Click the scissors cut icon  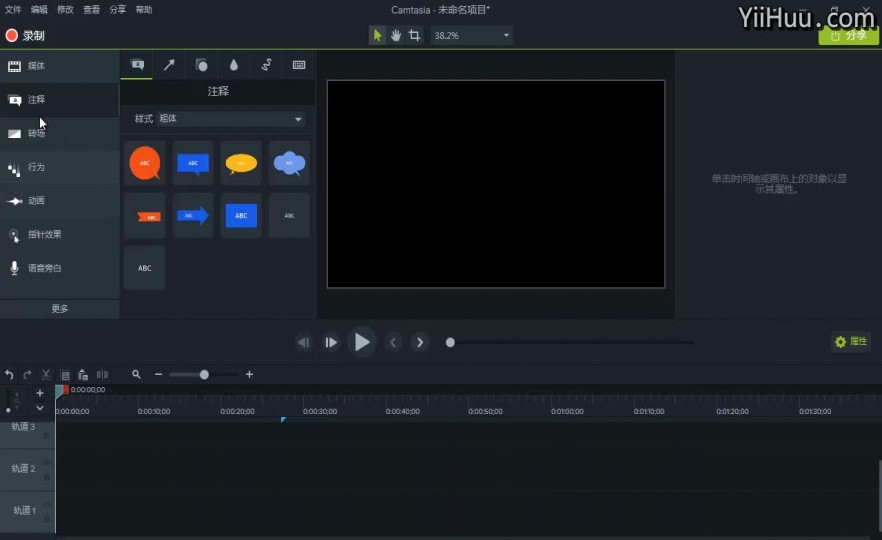(46, 375)
